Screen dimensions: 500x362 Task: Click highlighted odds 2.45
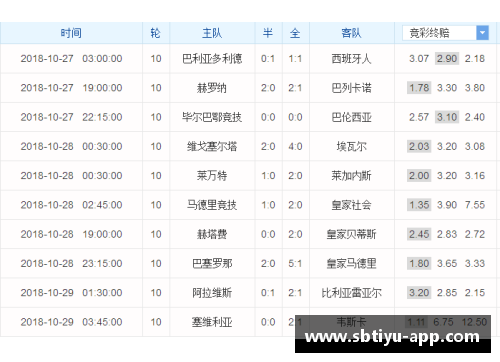click(419, 234)
